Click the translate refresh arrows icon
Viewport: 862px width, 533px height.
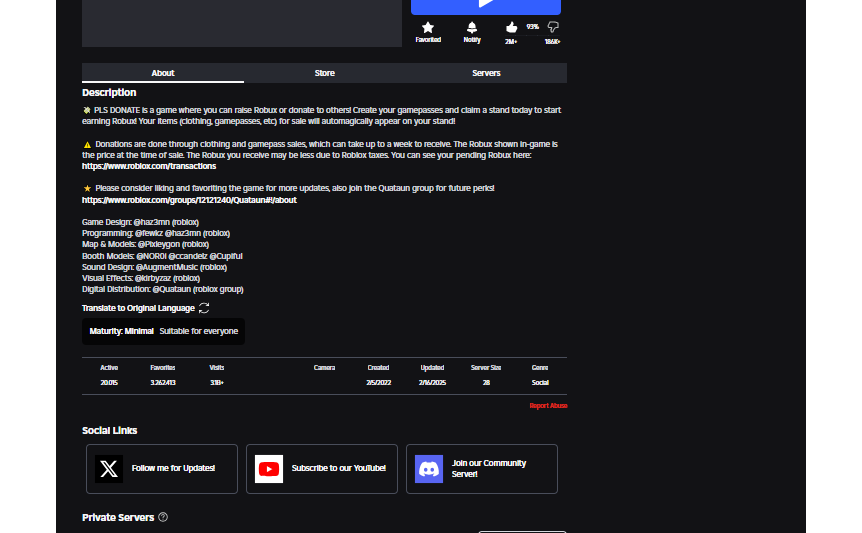click(204, 308)
